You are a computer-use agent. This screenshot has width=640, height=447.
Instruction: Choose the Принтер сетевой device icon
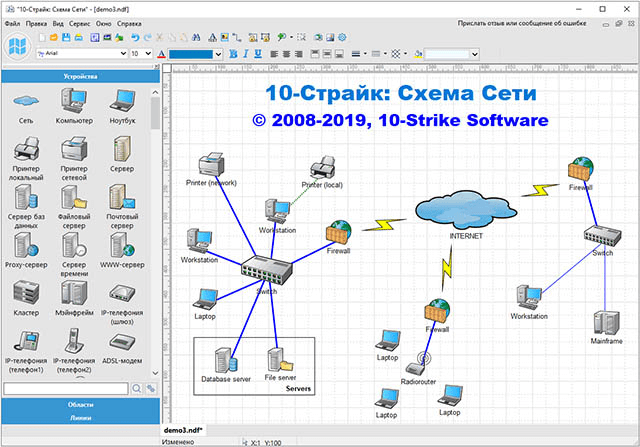click(x=75, y=150)
